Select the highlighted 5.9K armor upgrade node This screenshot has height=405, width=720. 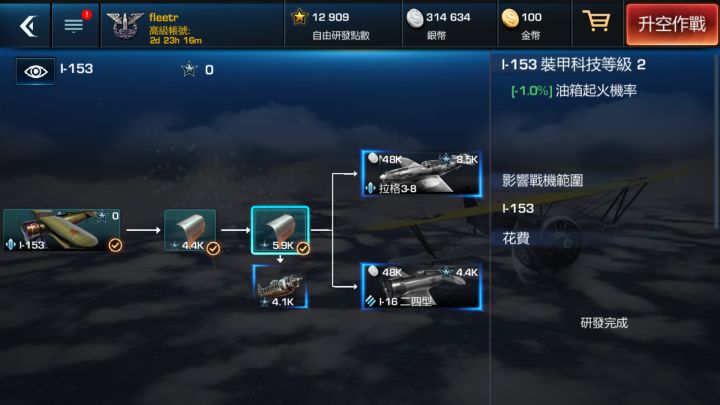pyautogui.click(x=280, y=230)
